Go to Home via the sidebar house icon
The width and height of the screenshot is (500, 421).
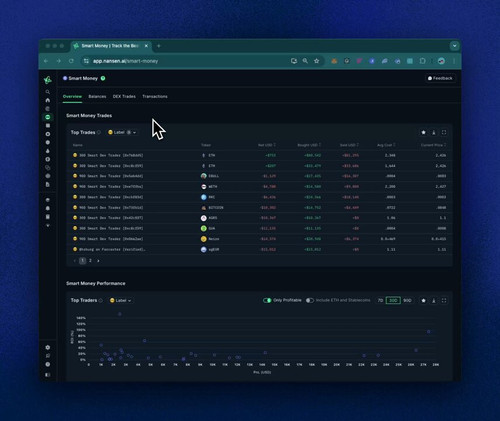pos(48,100)
